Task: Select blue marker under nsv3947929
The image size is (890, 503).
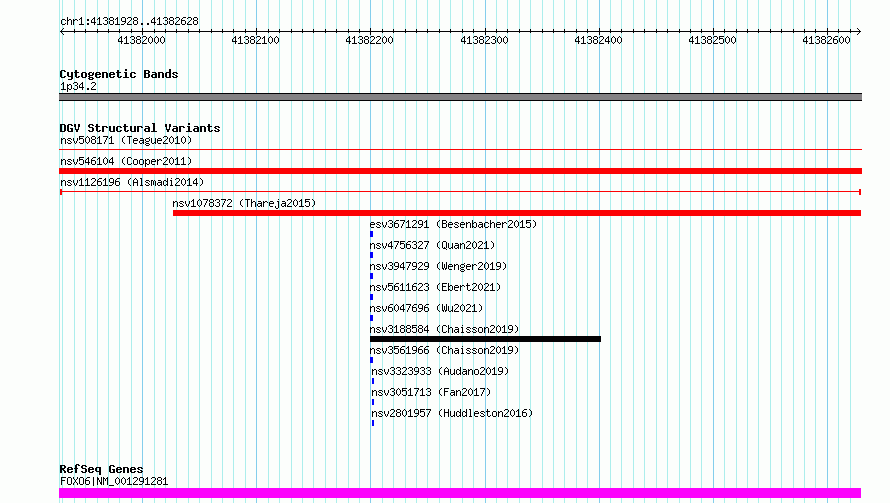Action: click(371, 276)
